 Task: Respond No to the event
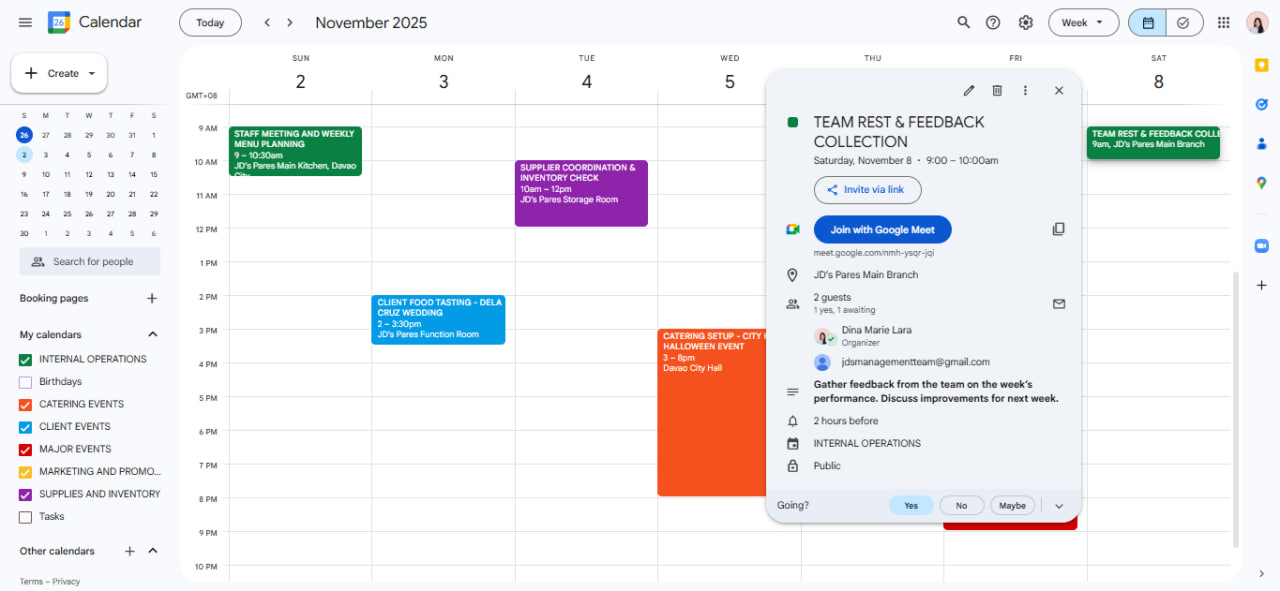pyautogui.click(x=961, y=506)
